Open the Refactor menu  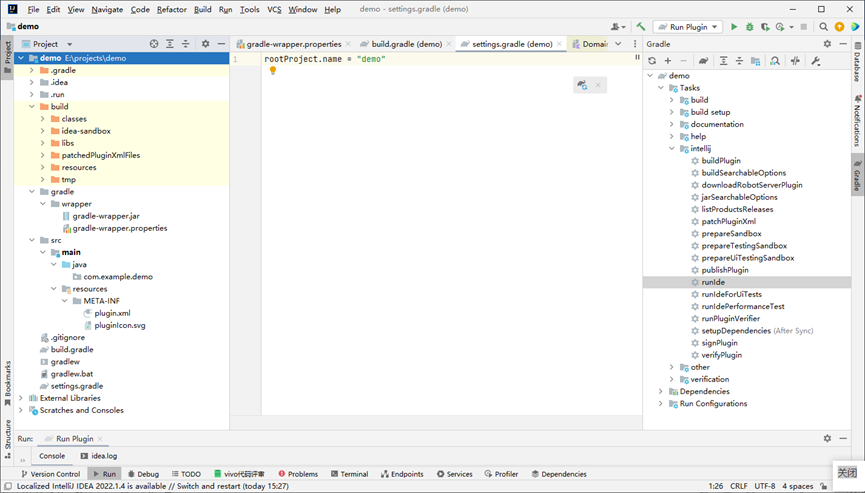point(172,9)
